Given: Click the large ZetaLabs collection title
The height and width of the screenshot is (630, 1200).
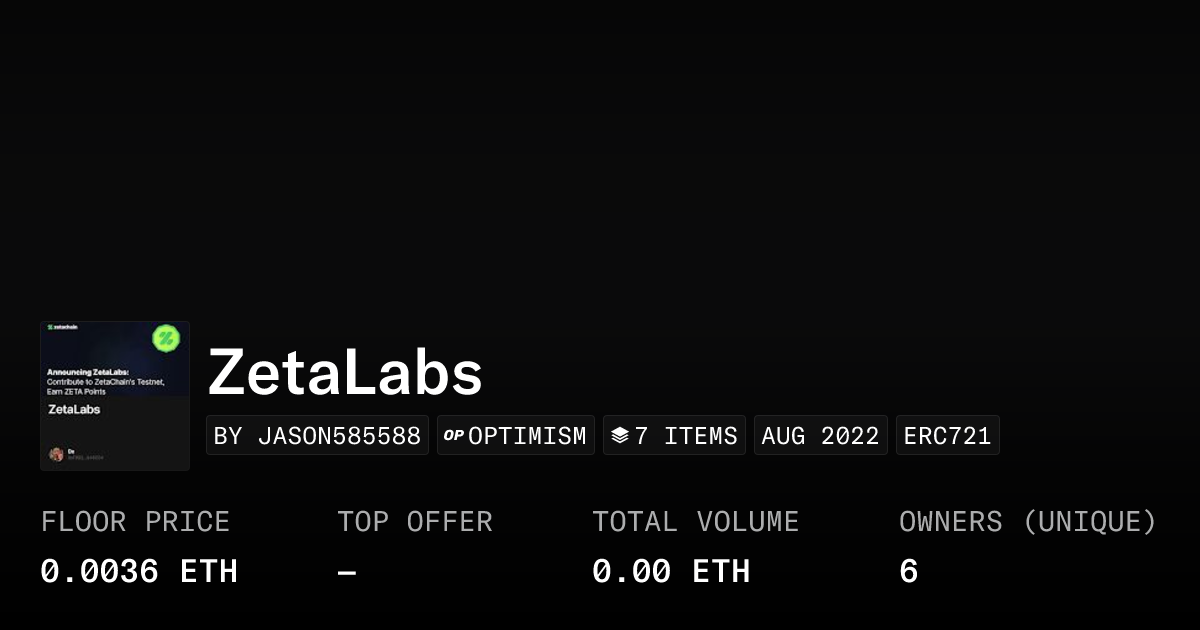Looking at the screenshot, I should pyautogui.click(x=345, y=374).
